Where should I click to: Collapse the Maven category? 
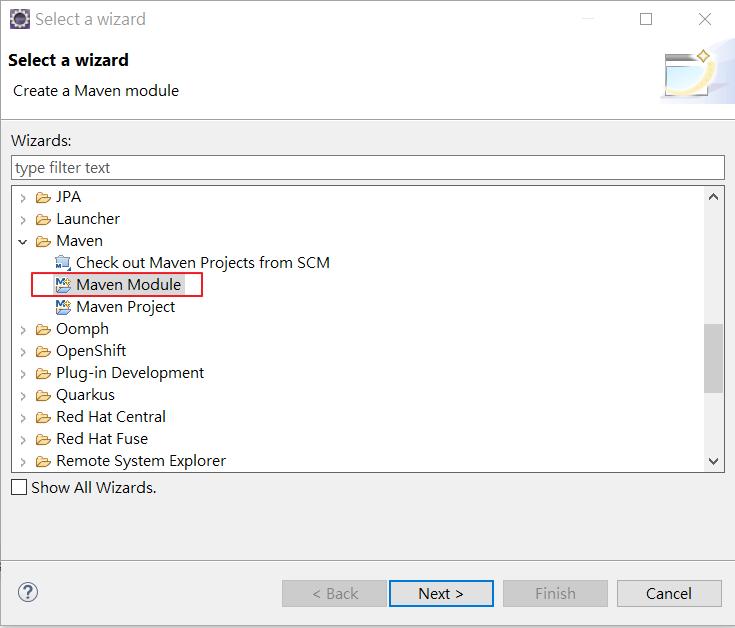pos(22,242)
